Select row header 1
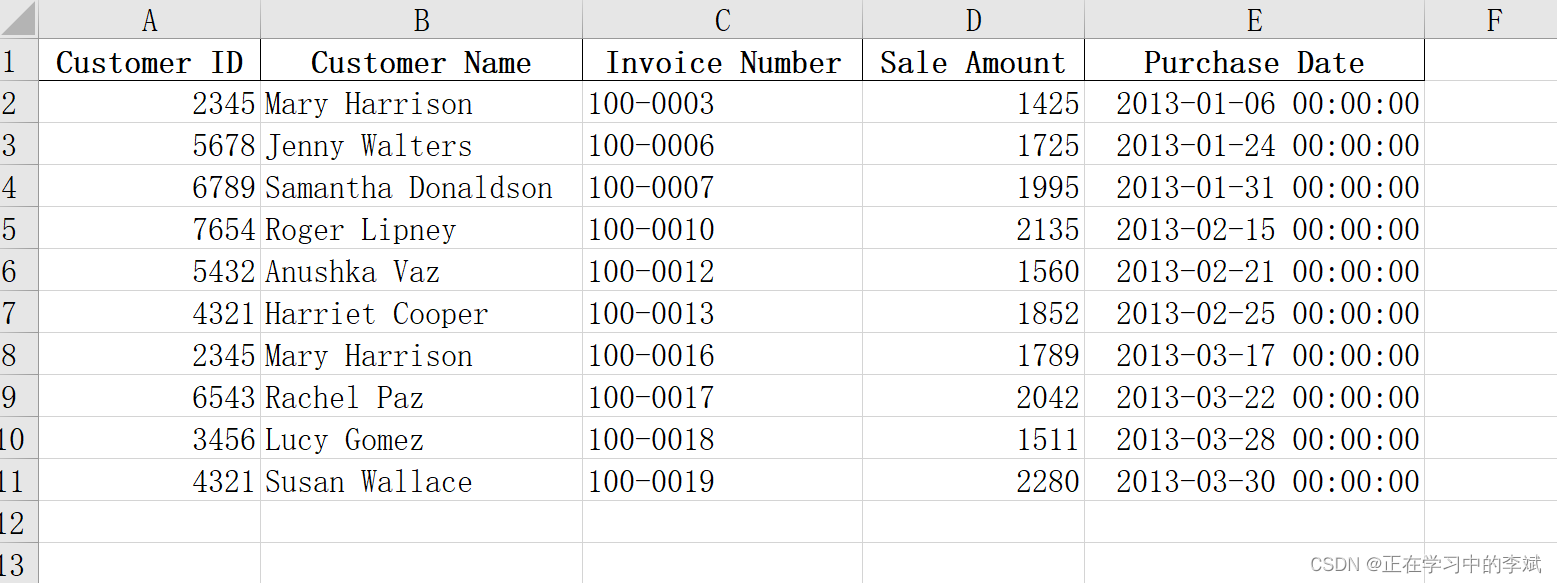 tap(20, 61)
